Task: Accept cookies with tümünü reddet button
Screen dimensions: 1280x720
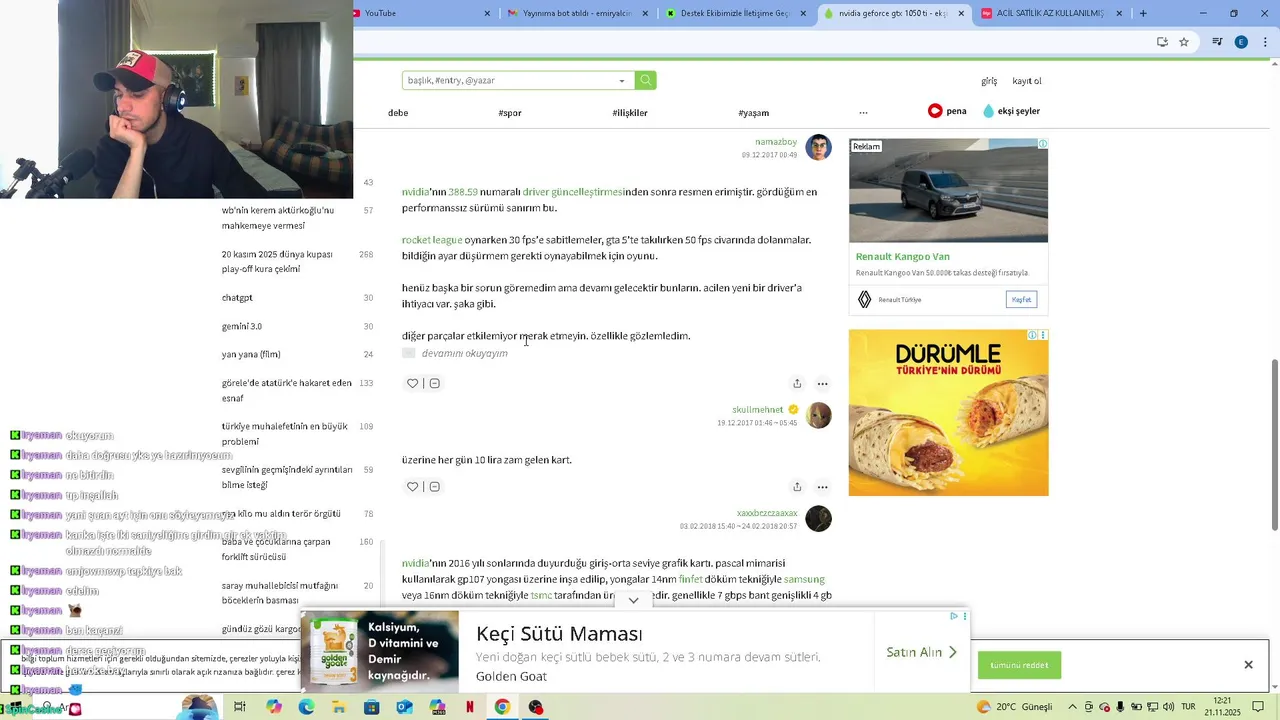Action: (1019, 665)
